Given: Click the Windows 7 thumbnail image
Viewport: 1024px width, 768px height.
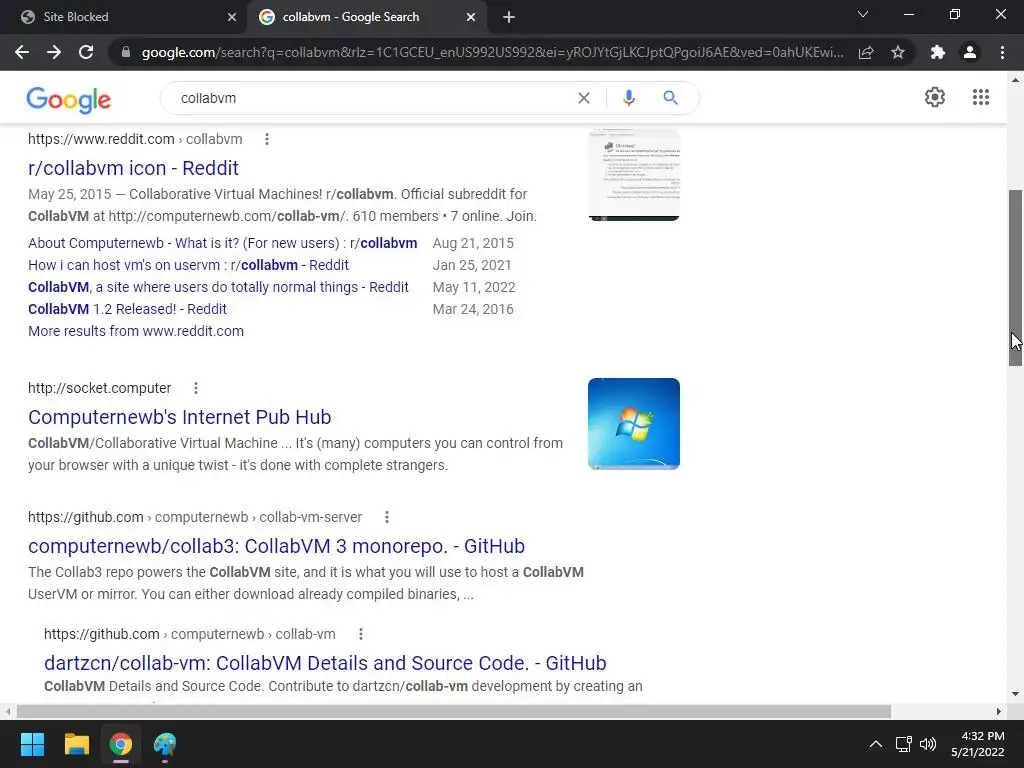Looking at the screenshot, I should (633, 424).
